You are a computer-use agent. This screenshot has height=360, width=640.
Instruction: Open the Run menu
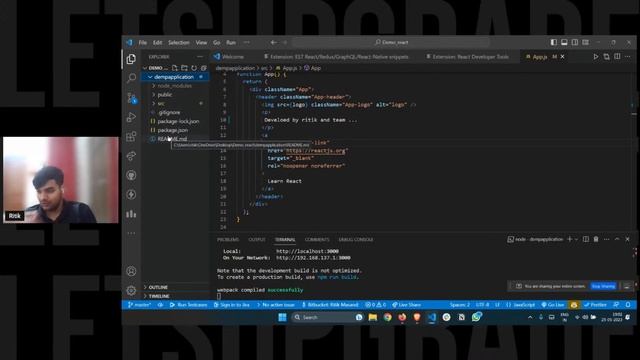coord(231,42)
